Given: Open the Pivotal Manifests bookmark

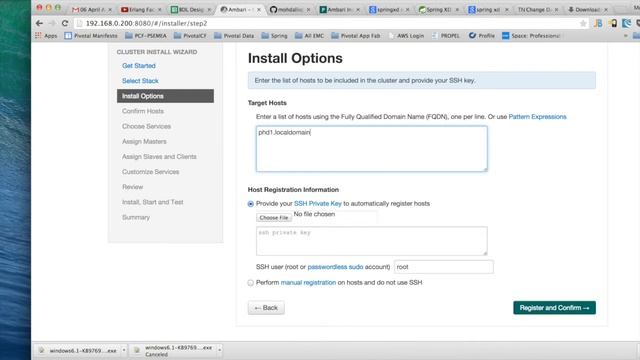Looking at the screenshot, I should tap(91, 36).
